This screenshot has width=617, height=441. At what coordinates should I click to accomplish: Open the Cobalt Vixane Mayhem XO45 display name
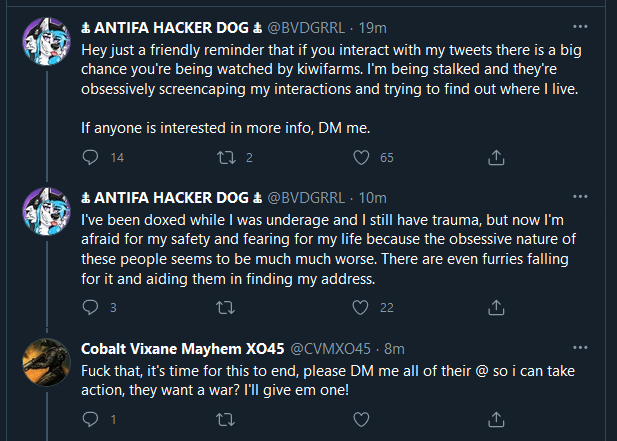183,349
